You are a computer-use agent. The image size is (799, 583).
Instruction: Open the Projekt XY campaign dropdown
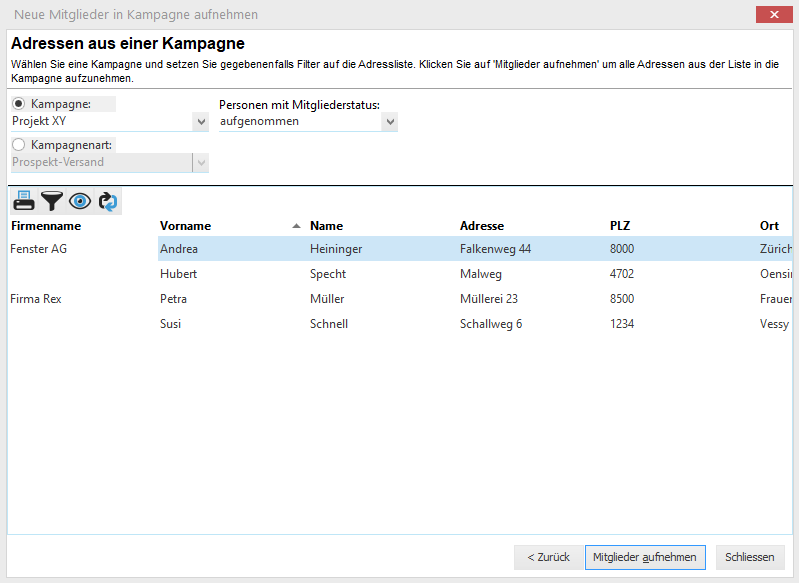click(201, 122)
